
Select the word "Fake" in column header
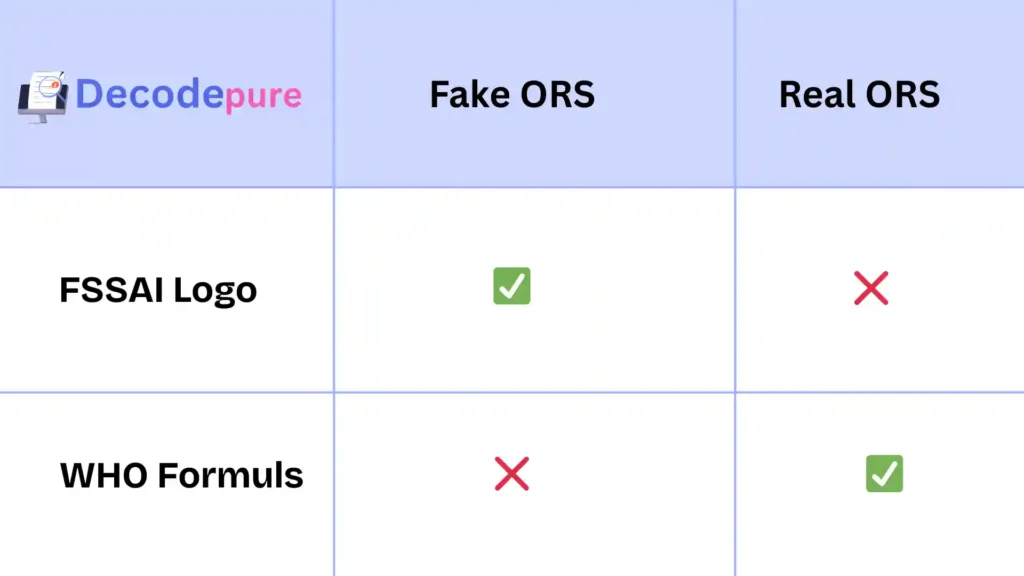[467, 94]
